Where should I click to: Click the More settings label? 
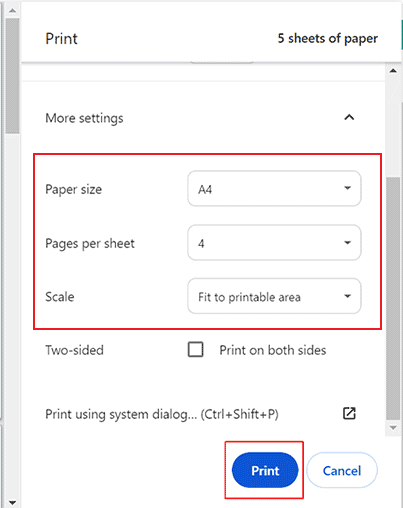click(x=84, y=118)
